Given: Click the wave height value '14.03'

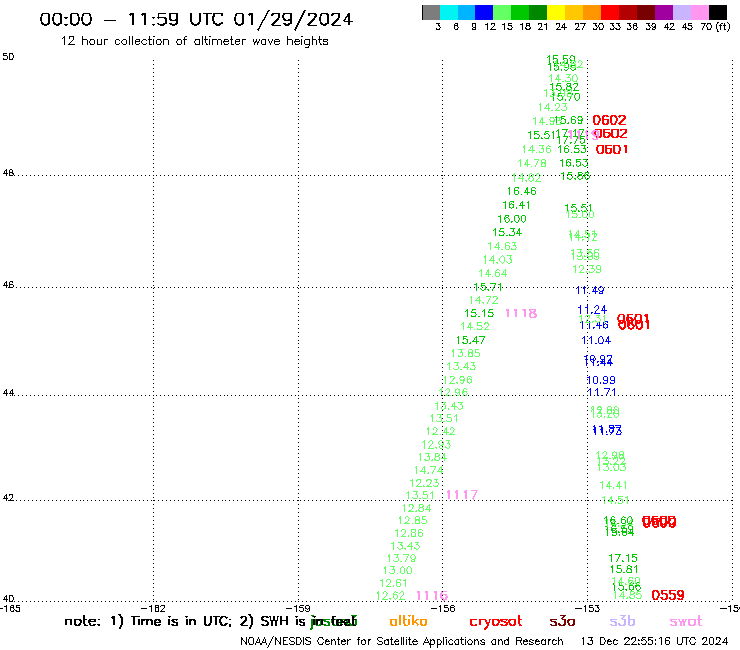Looking at the screenshot, I should point(497,260).
